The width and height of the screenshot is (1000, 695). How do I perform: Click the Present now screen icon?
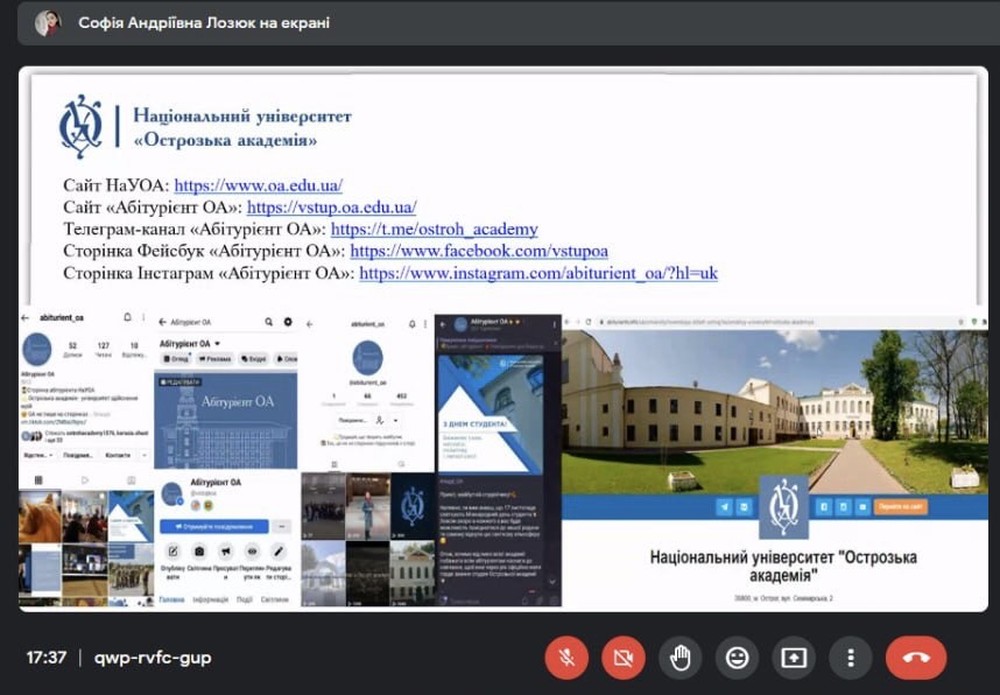[793, 657]
